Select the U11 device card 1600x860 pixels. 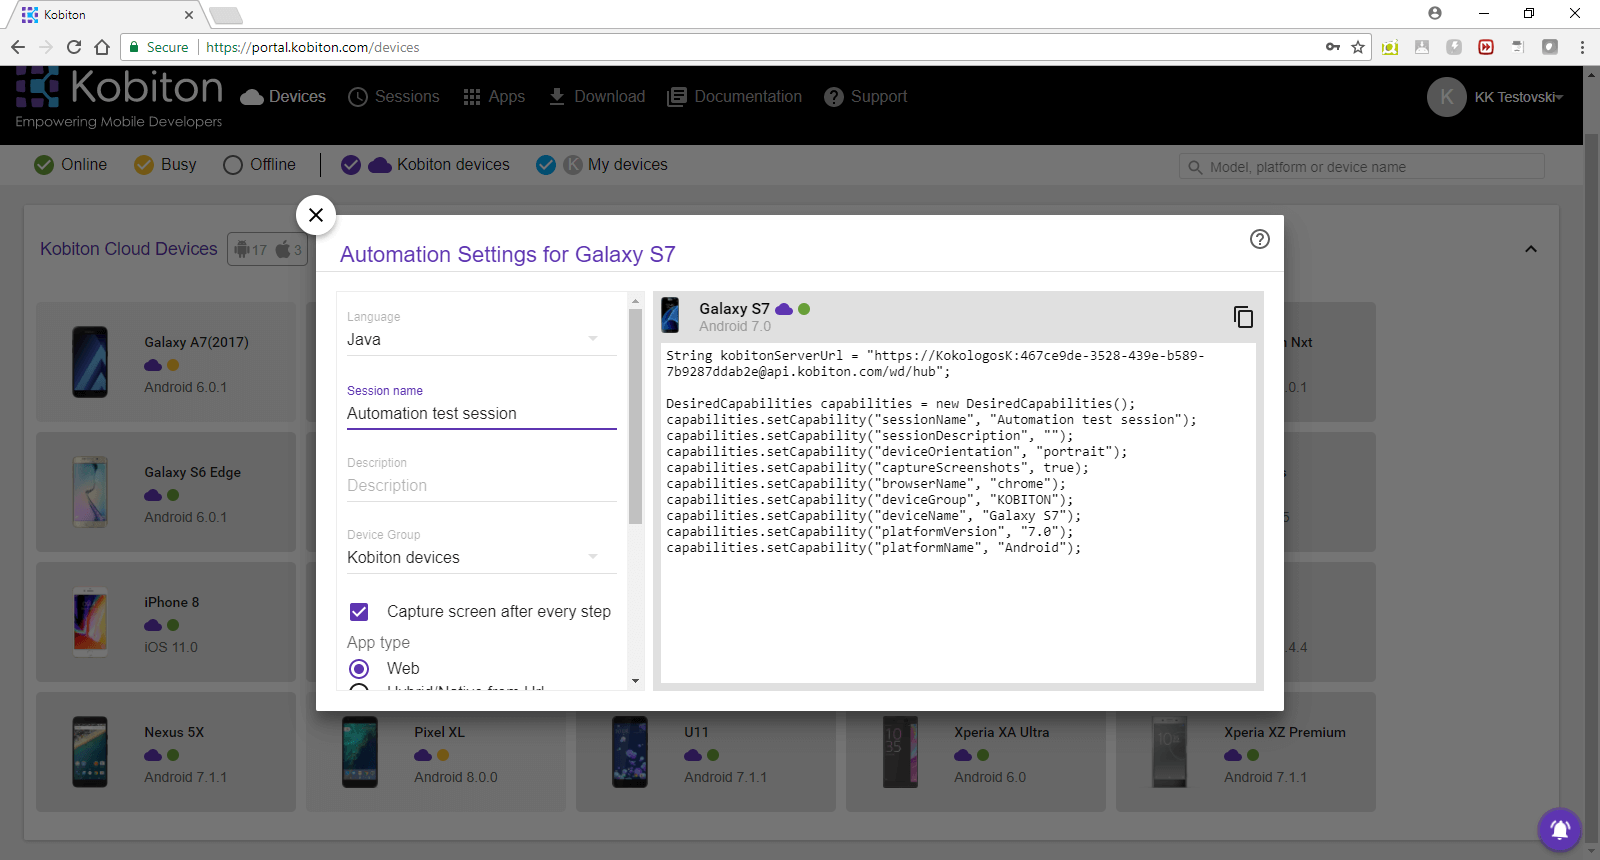tap(706, 761)
